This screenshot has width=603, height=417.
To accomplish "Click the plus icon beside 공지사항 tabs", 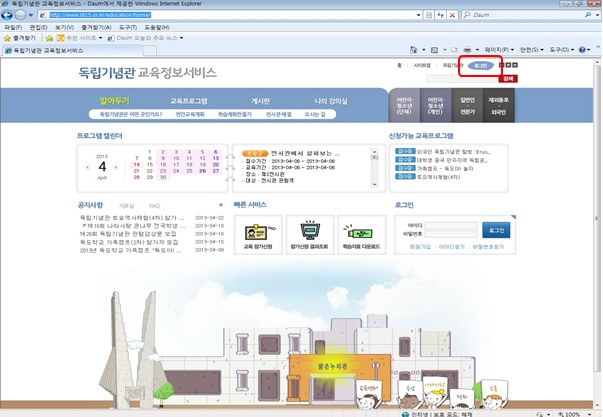I will click(x=219, y=205).
